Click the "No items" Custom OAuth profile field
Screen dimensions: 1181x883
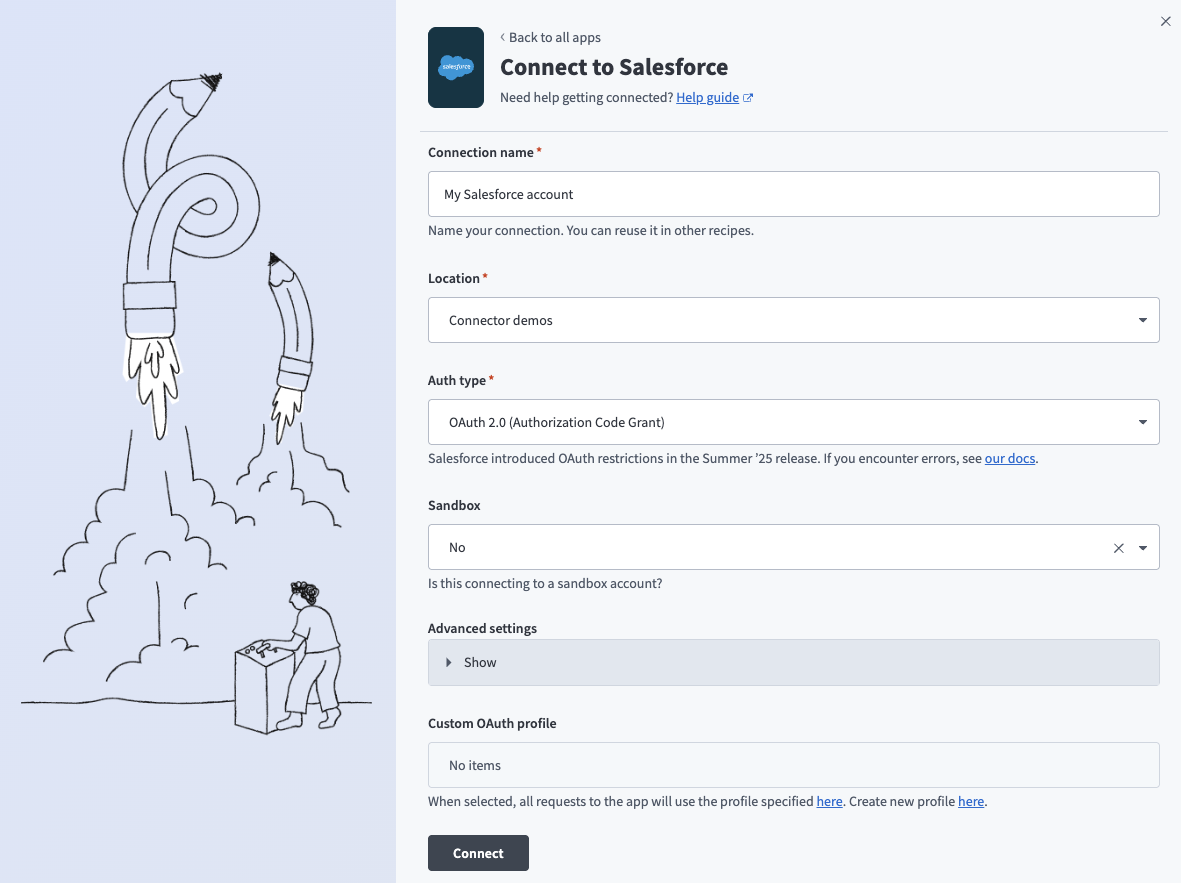(x=794, y=764)
